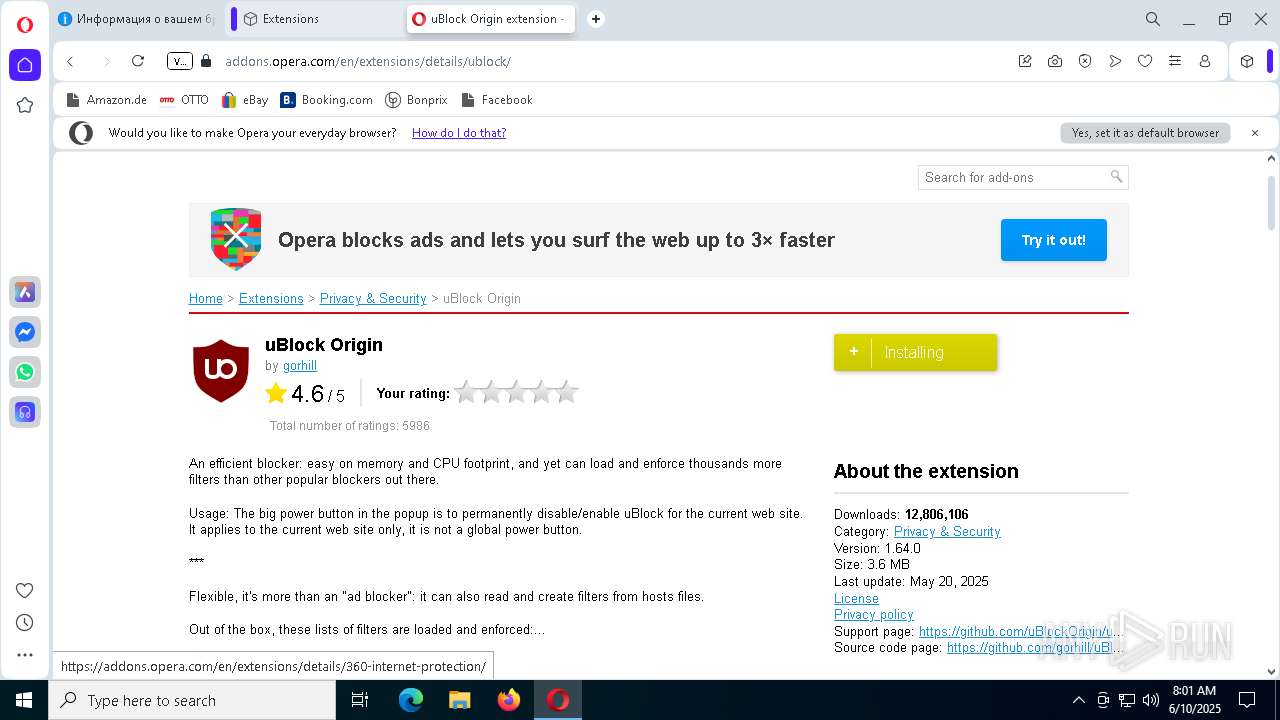1280x720 pixels.
Task: Click the pin-on-page edit icon in the address bar
Action: (1025, 61)
